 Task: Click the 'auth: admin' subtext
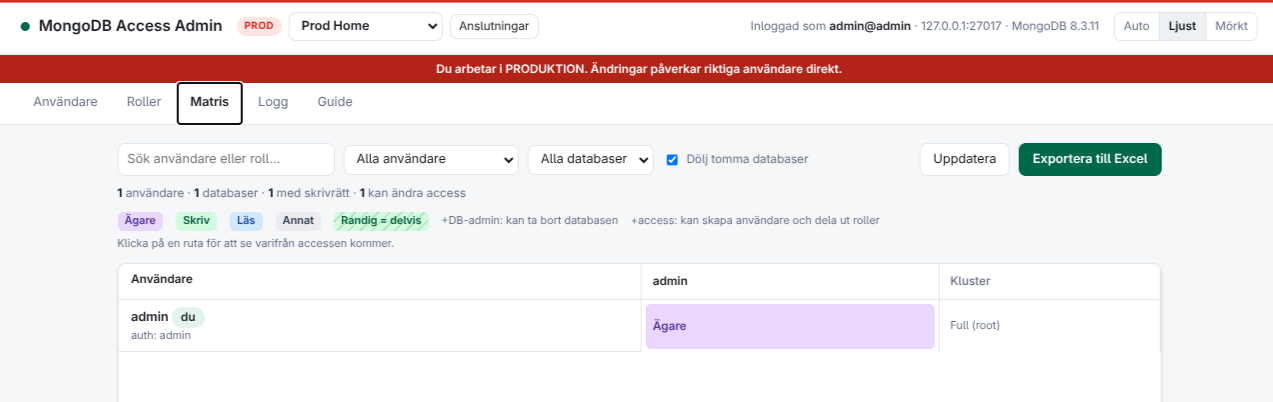click(161, 336)
